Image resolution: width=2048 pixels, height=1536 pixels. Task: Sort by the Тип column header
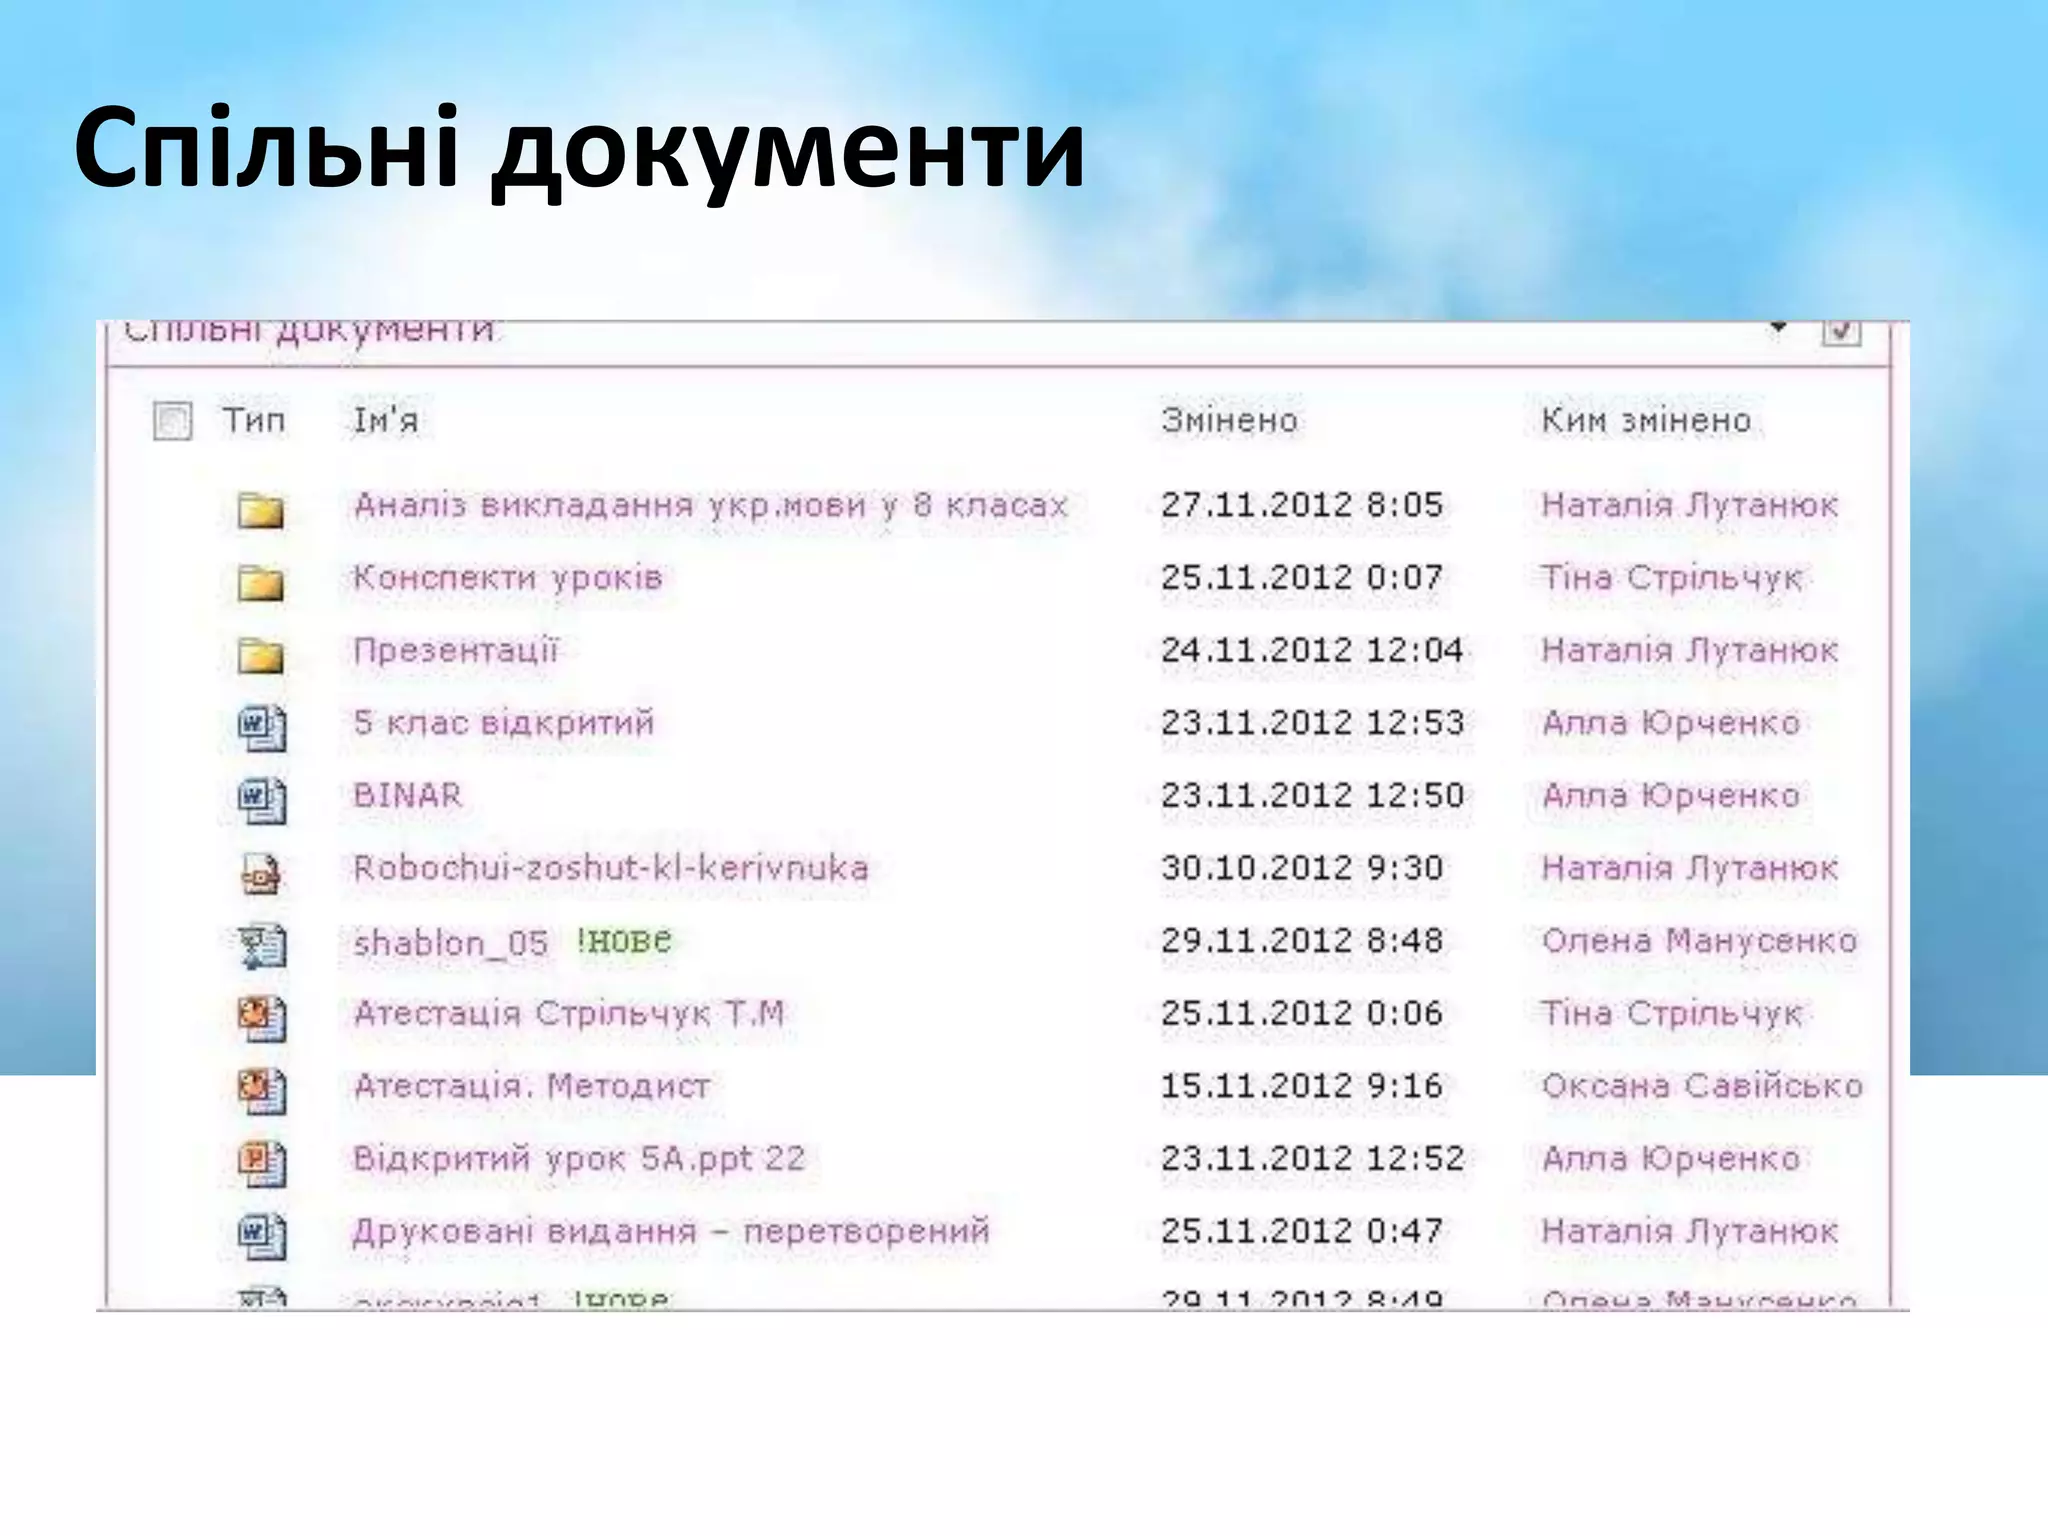click(253, 420)
